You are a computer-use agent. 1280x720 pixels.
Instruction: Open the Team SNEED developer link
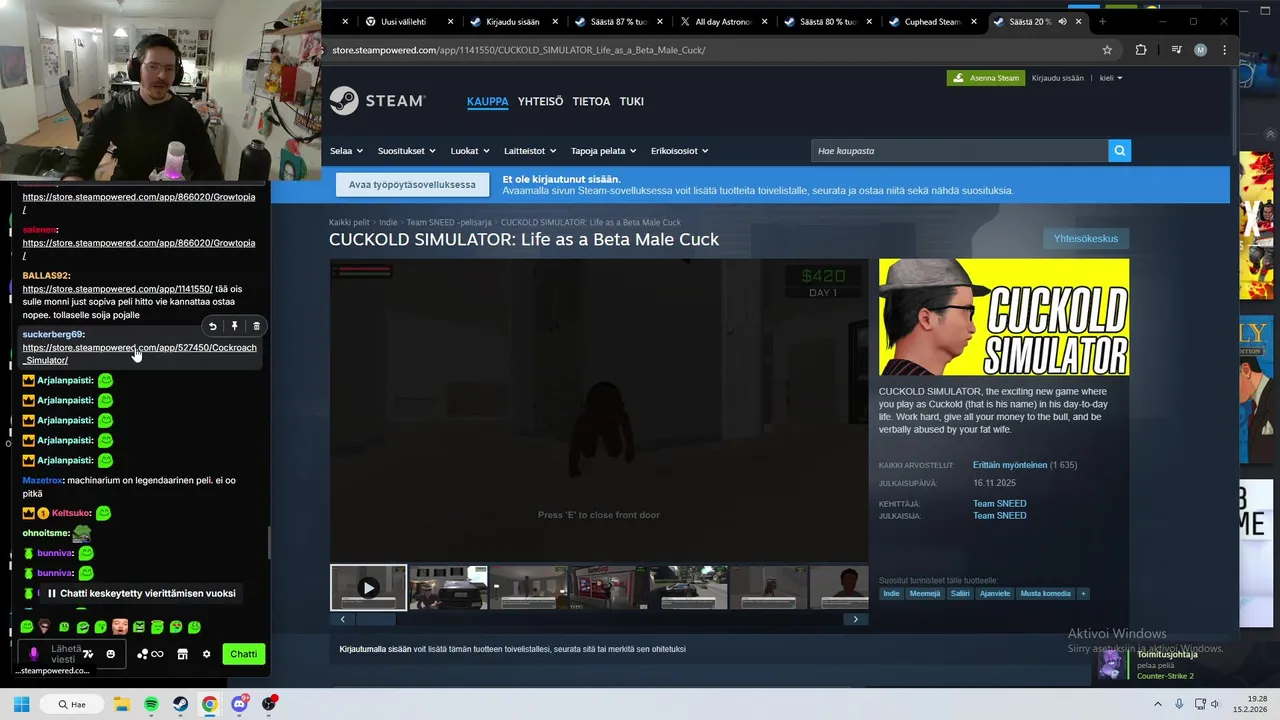tap(999, 504)
